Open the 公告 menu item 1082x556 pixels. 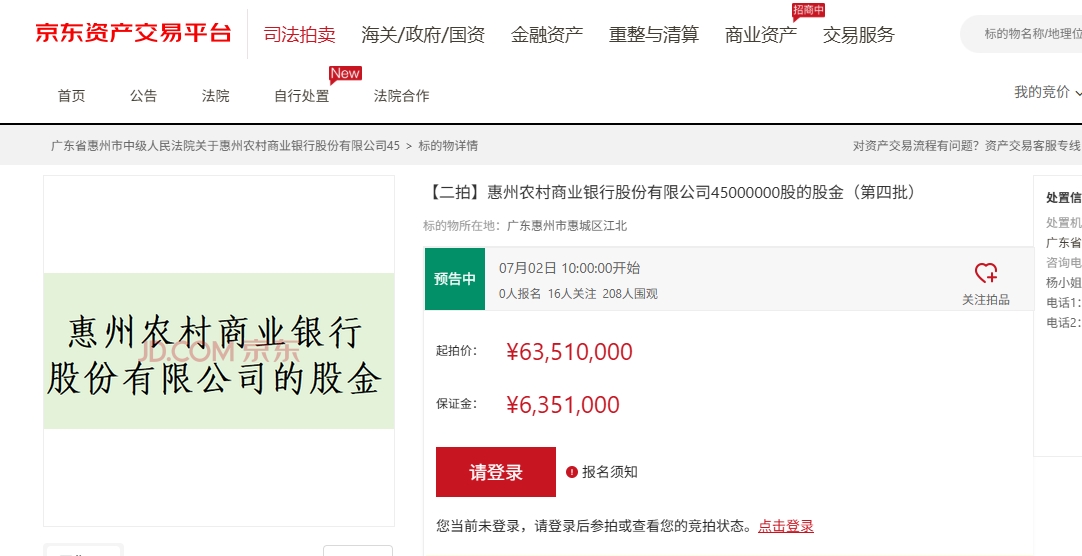tap(144, 96)
